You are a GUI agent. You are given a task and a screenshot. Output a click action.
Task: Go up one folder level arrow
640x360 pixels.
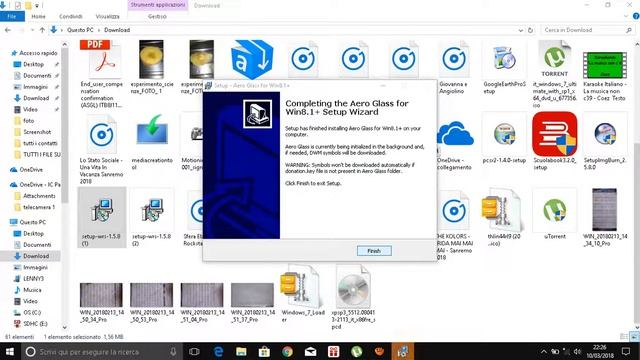42,30
